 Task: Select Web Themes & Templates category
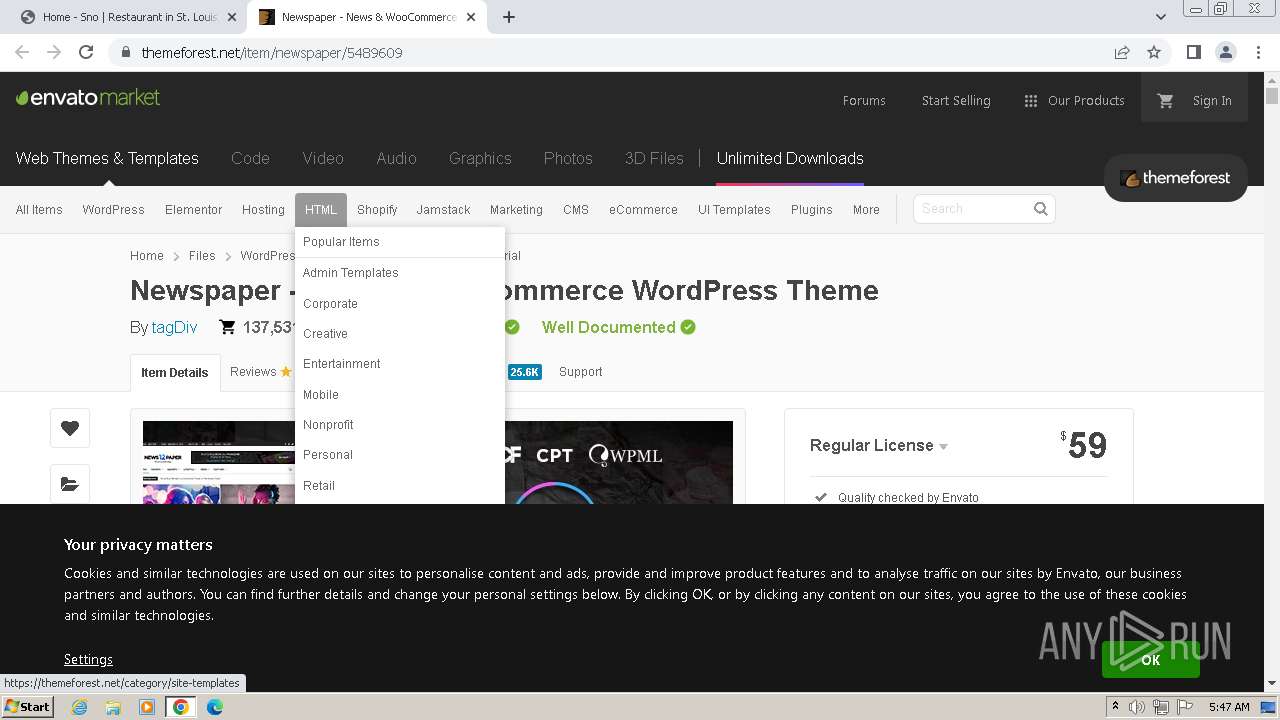pyautogui.click(x=107, y=158)
